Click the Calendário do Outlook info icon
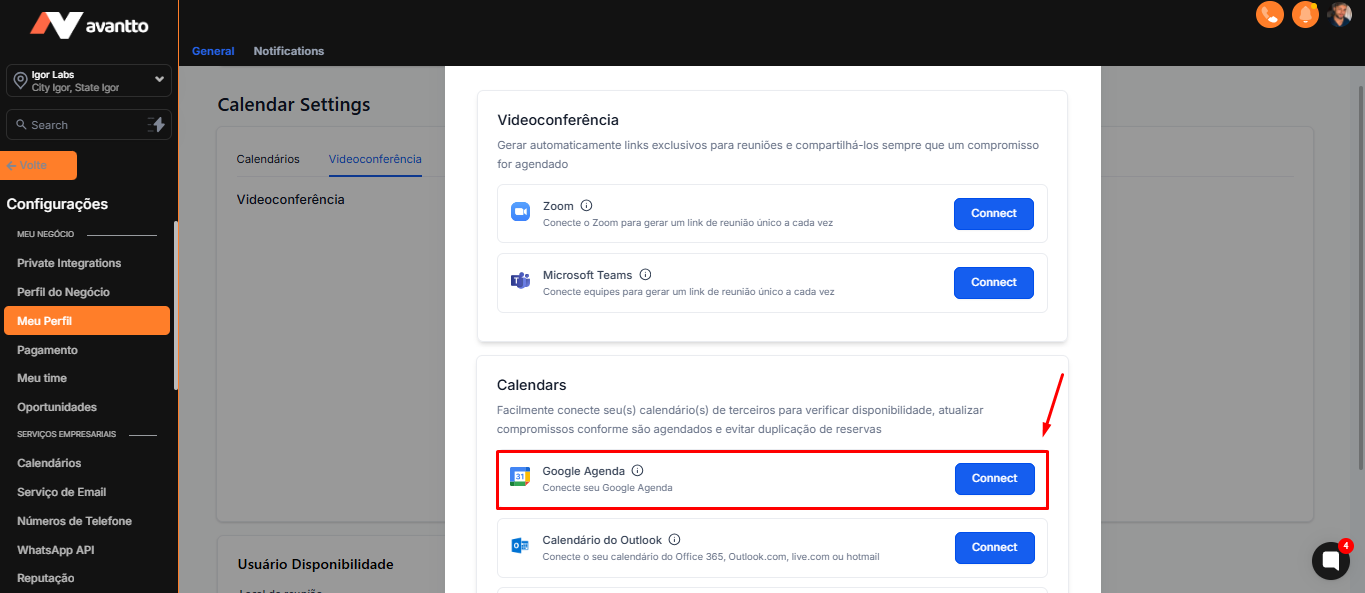This screenshot has width=1365, height=593. click(x=674, y=540)
